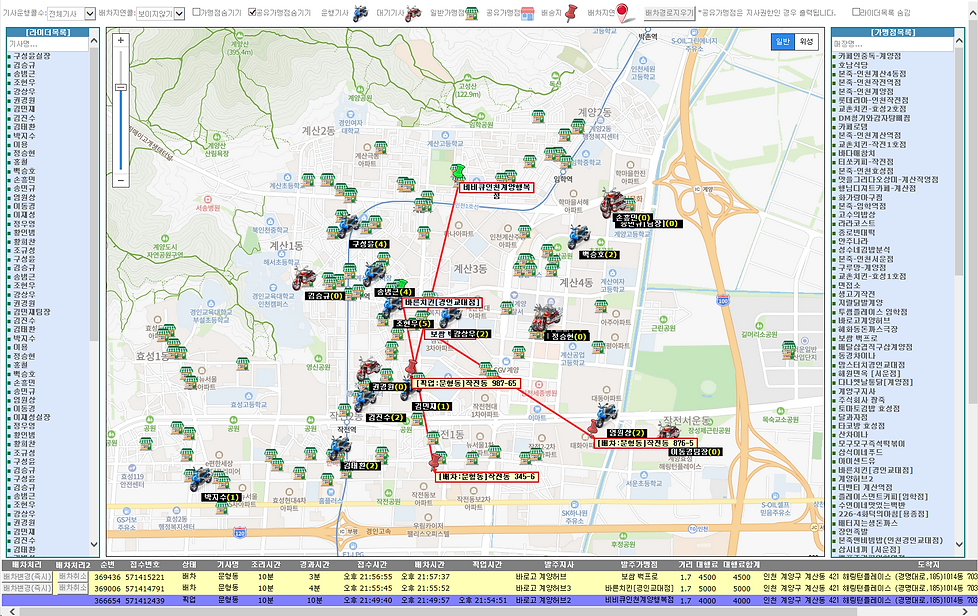Viewport: 978px width, 616px height.
Task: Click the blue 운행기사 motorcycle legend icon
Action: pyautogui.click(x=361, y=13)
